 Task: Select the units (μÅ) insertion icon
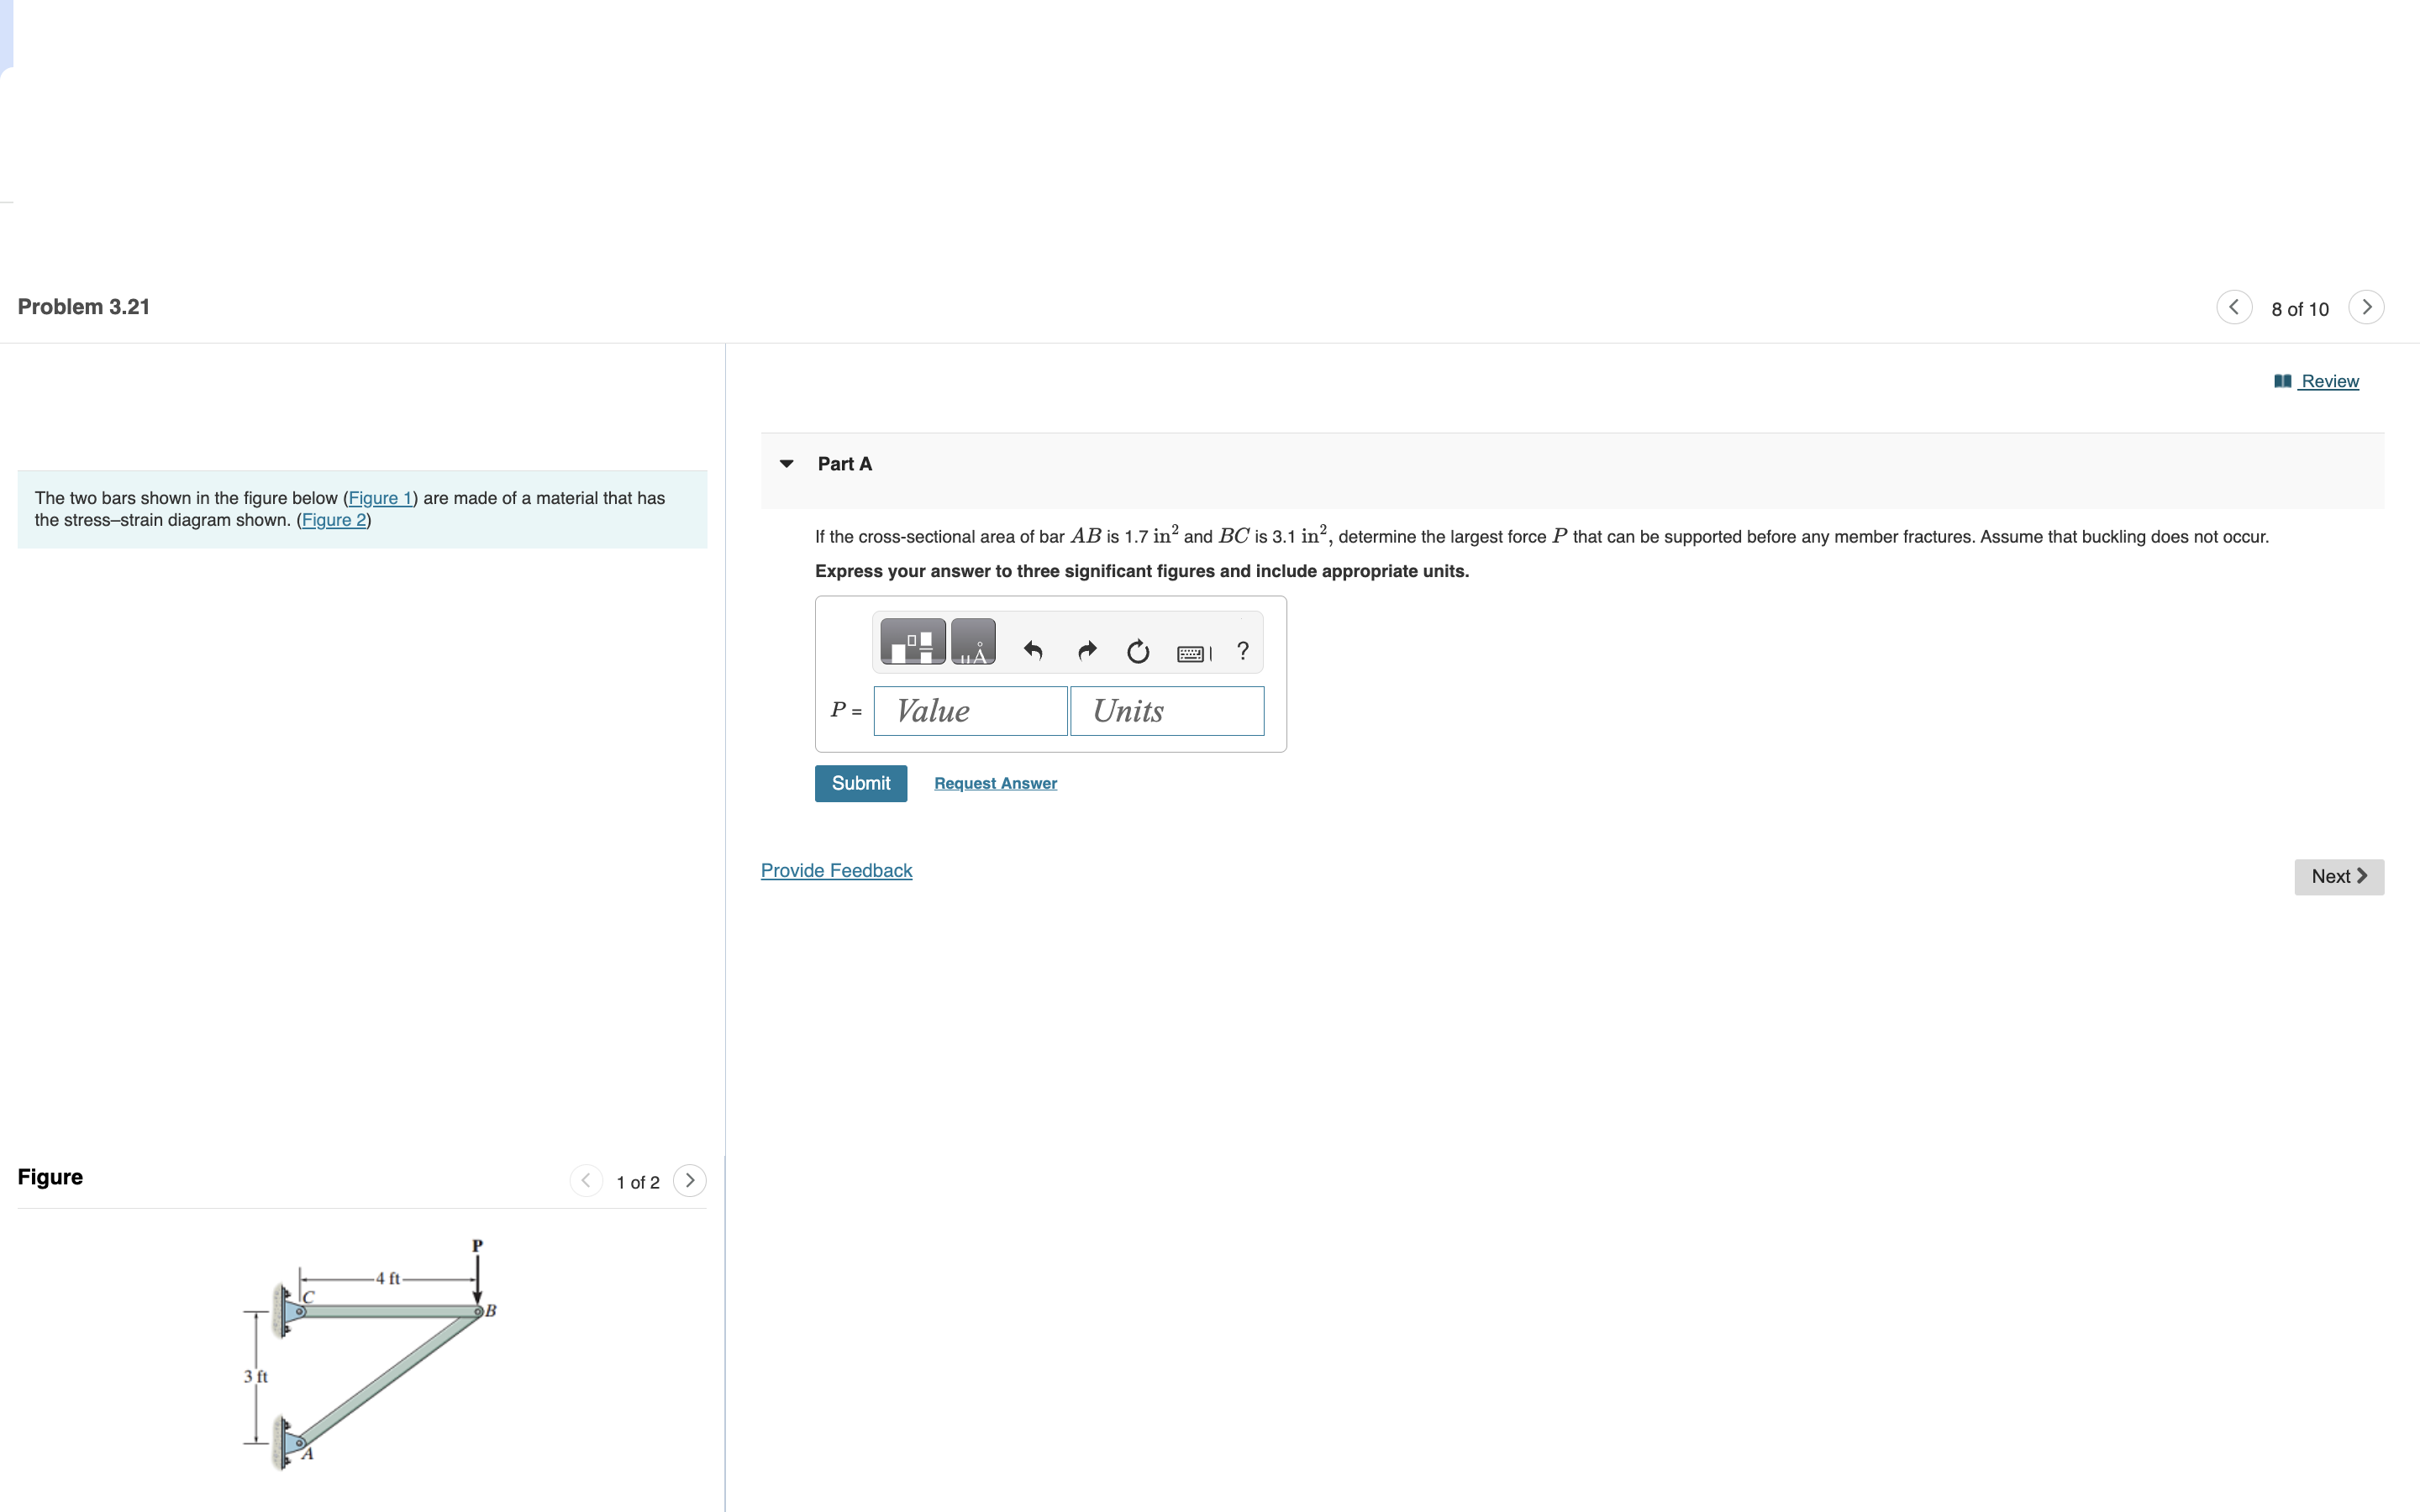(973, 641)
